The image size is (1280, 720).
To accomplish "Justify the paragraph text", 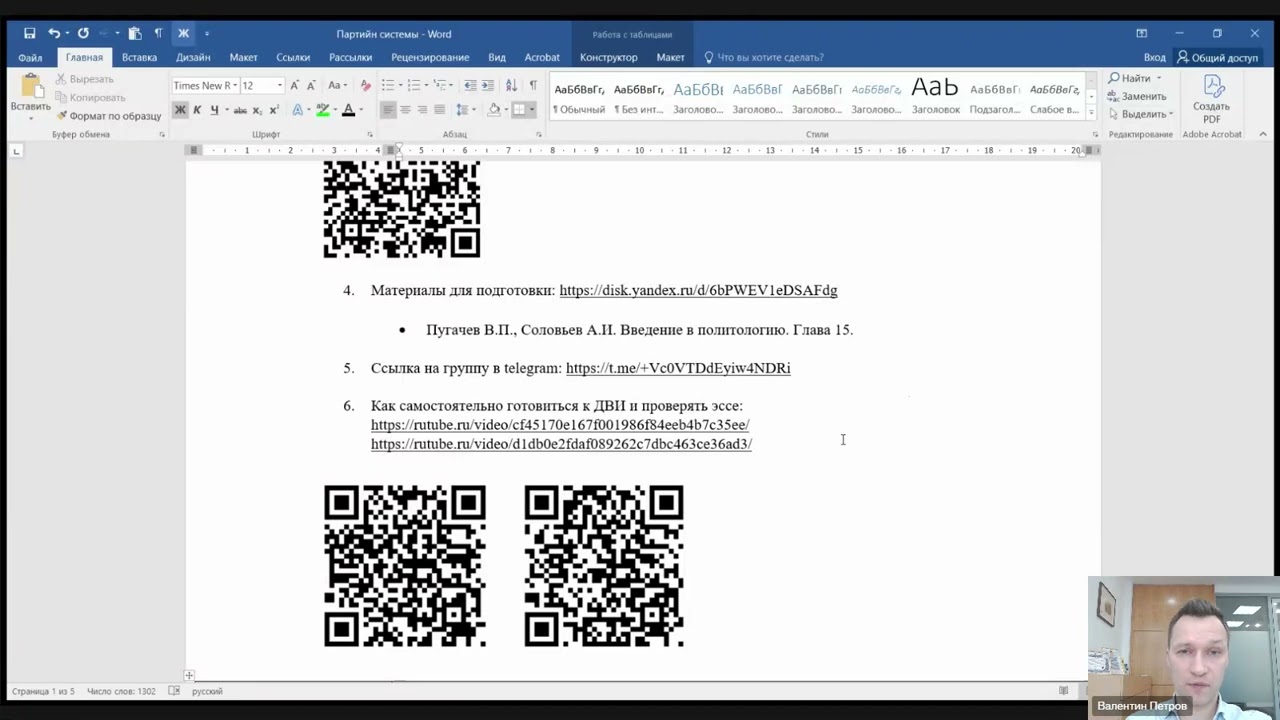I will pos(439,110).
